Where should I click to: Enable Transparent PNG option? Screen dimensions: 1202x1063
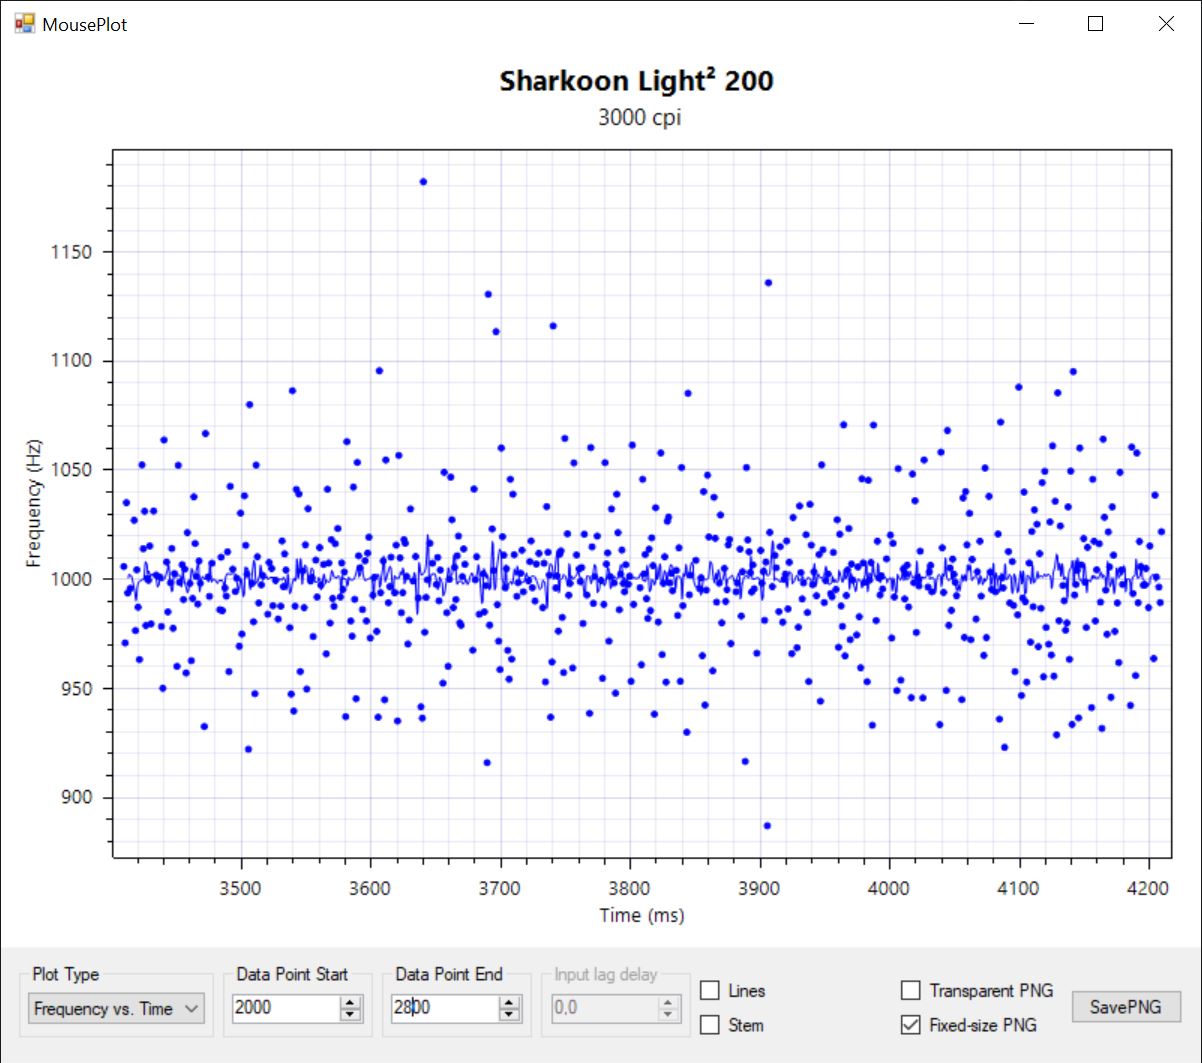pyautogui.click(x=911, y=991)
